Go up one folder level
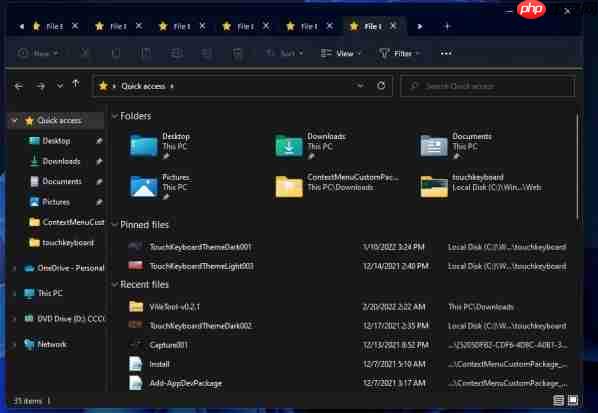 pos(76,84)
